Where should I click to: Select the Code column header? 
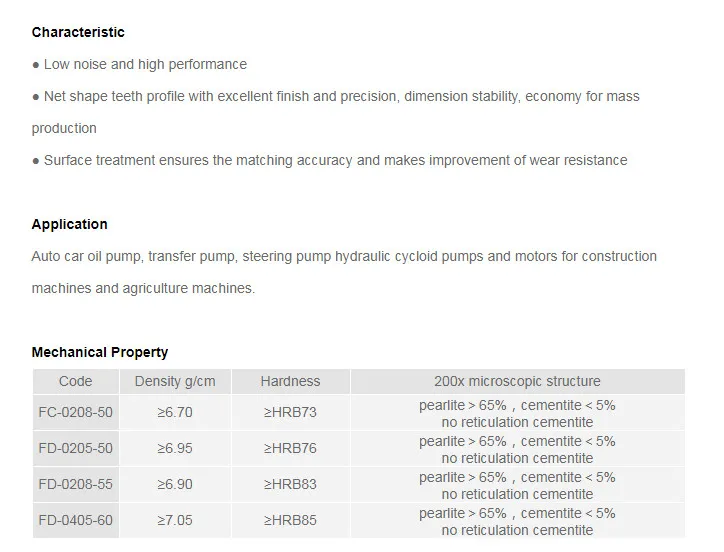(75, 381)
